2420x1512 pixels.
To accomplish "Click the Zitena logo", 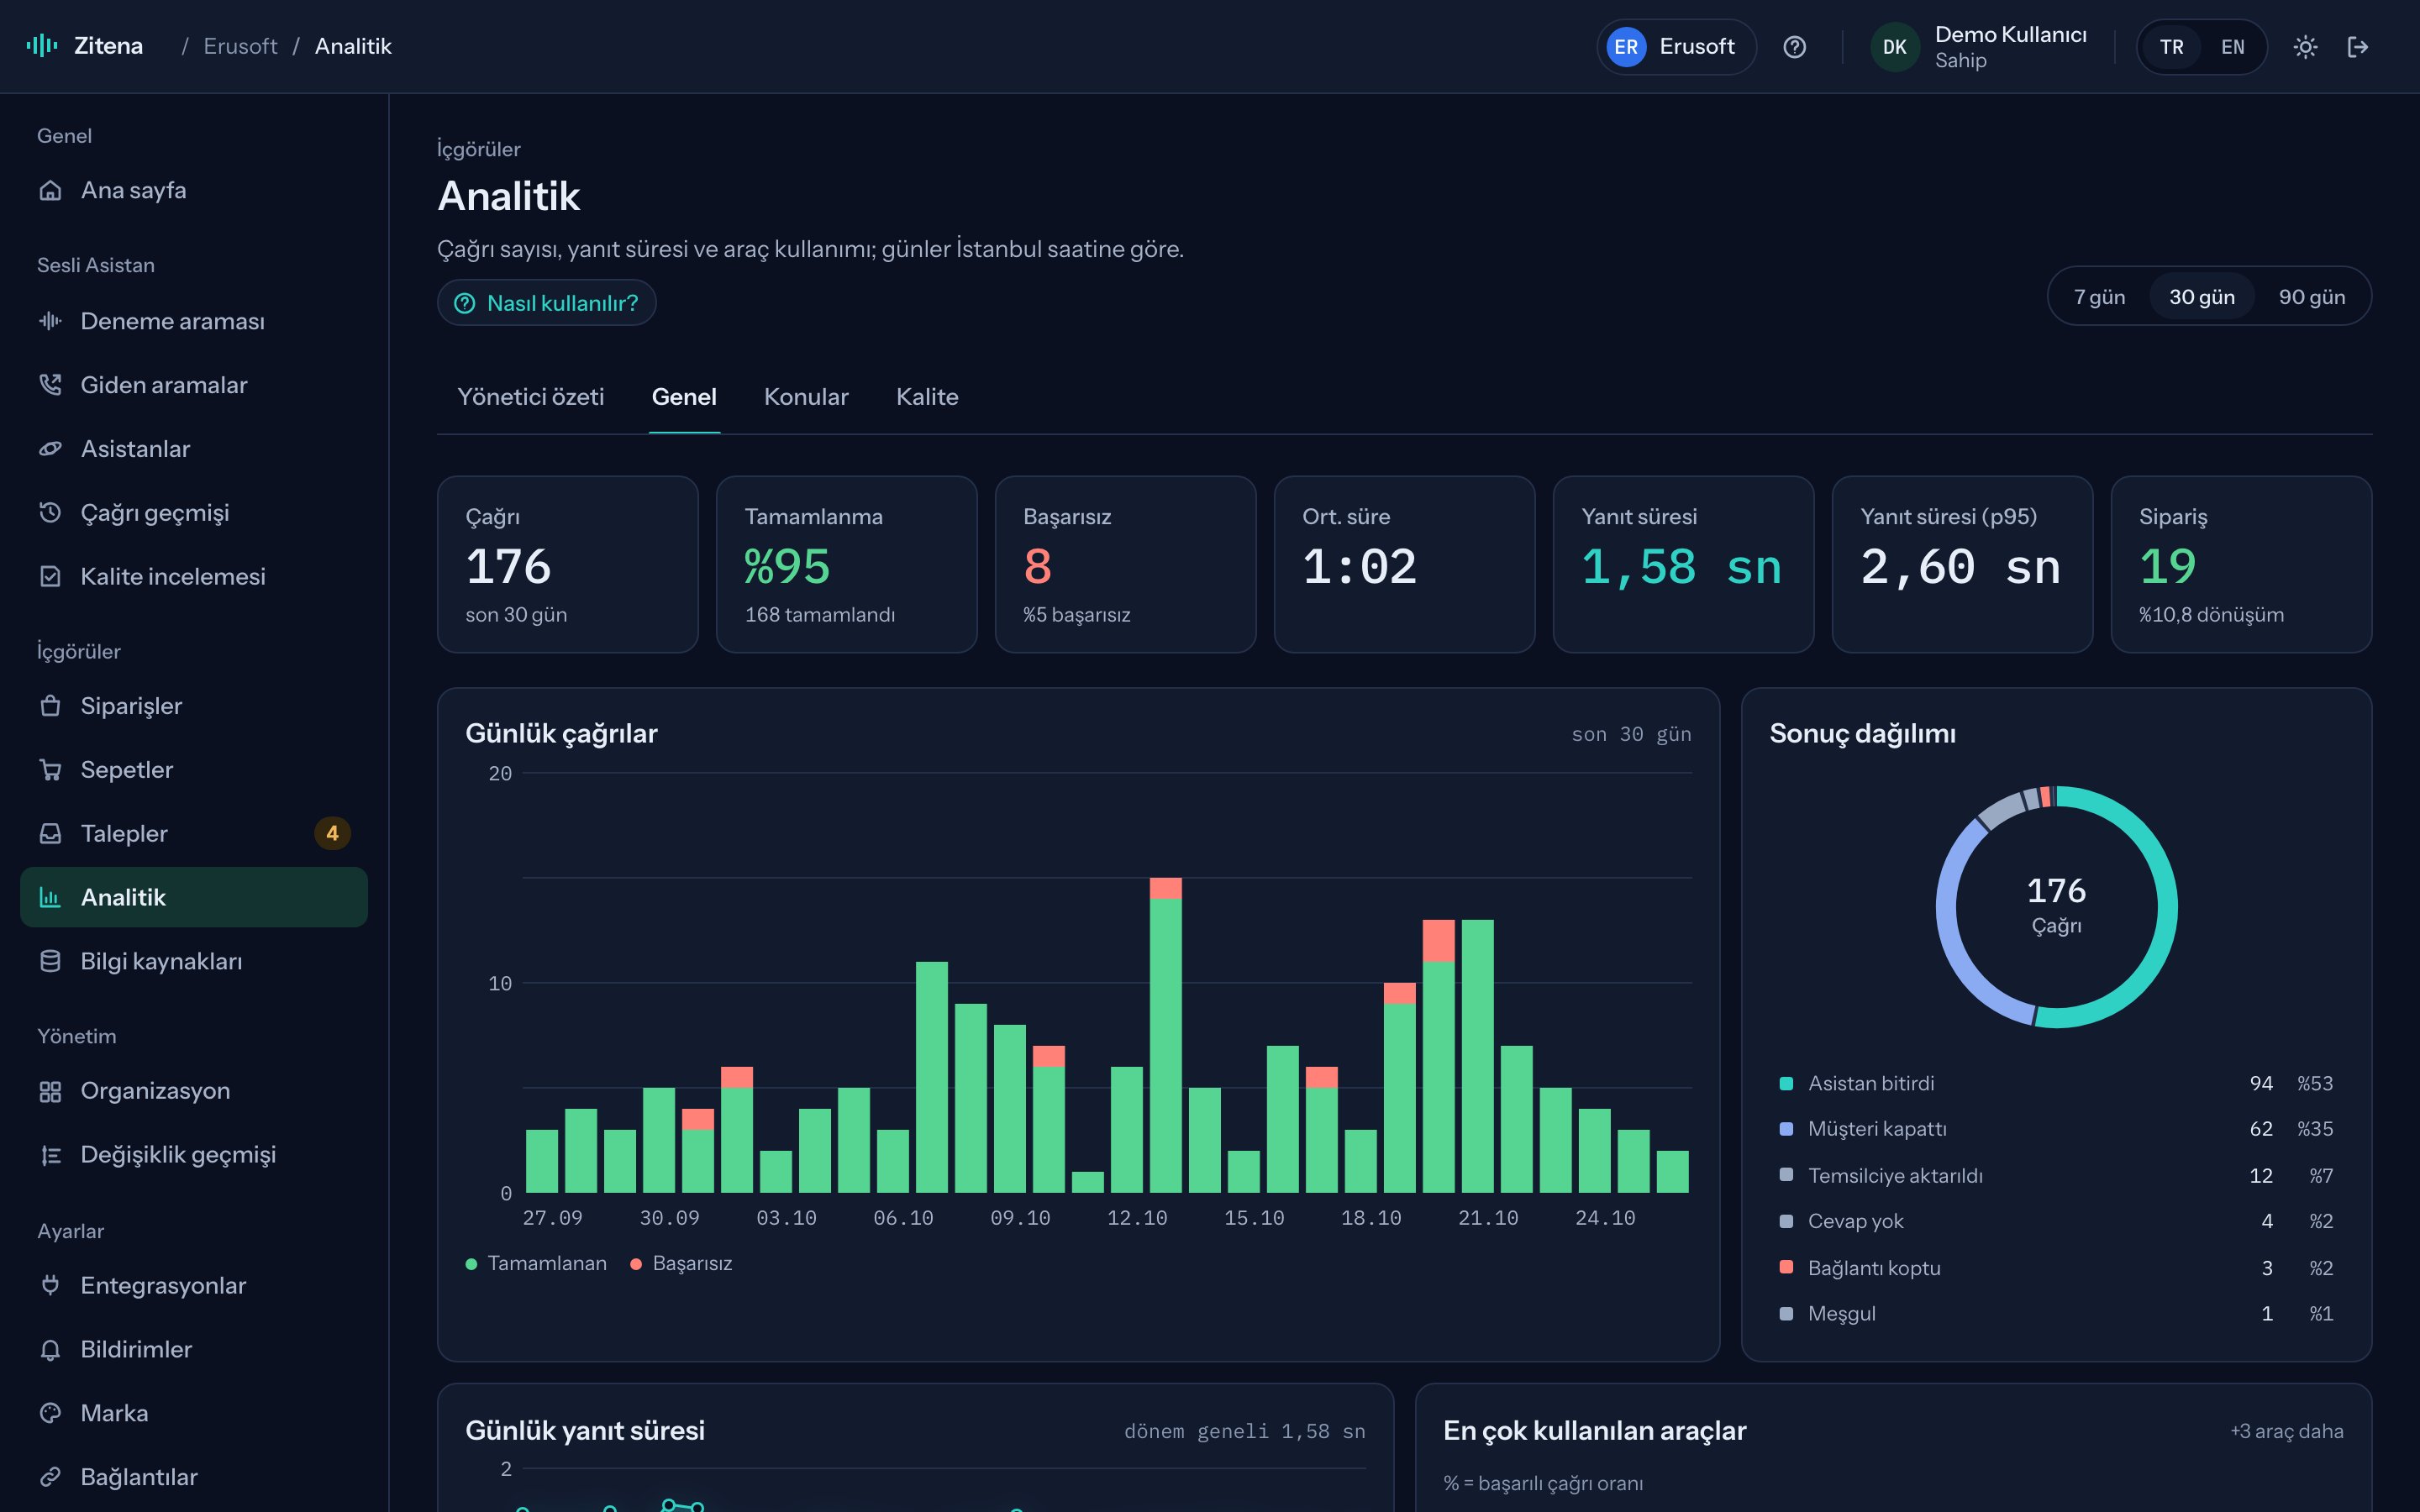I will [85, 46].
